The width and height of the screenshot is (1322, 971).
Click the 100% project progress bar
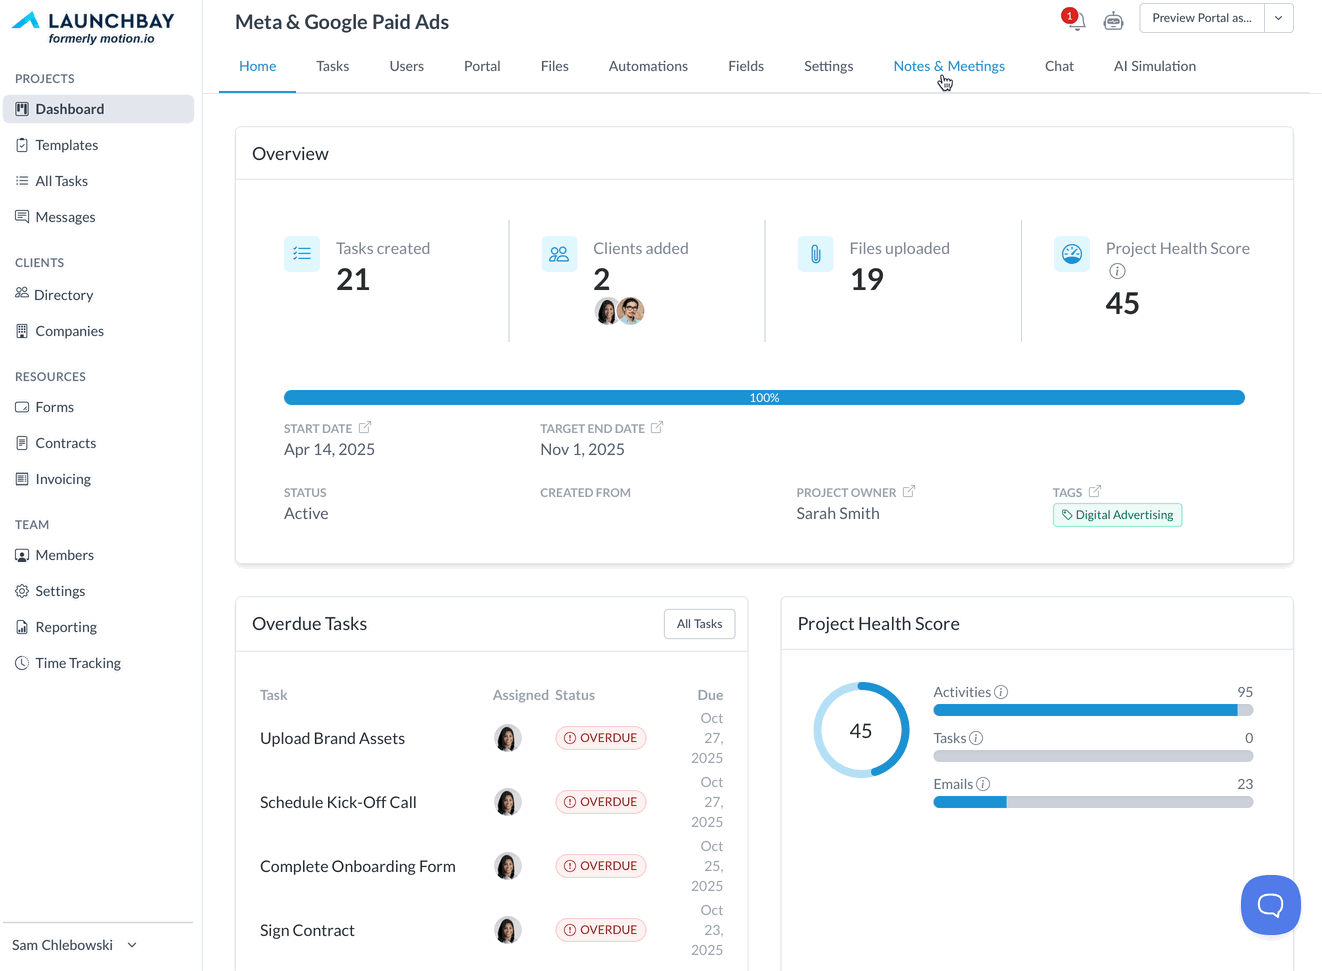point(764,398)
